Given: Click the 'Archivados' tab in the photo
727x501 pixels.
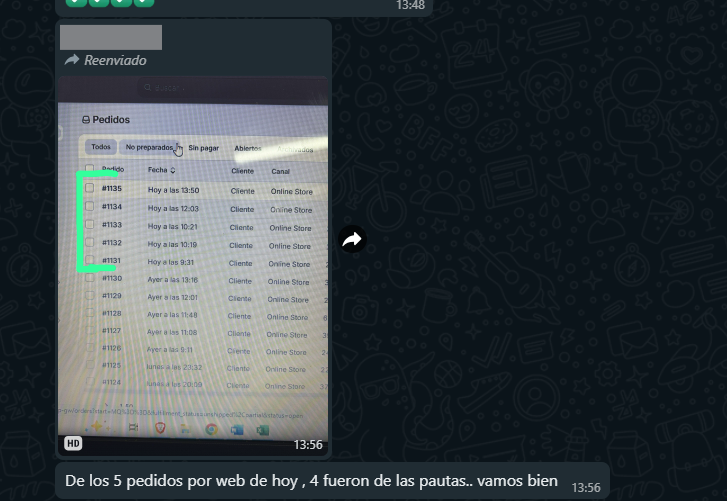Looking at the screenshot, I should tap(295, 149).
